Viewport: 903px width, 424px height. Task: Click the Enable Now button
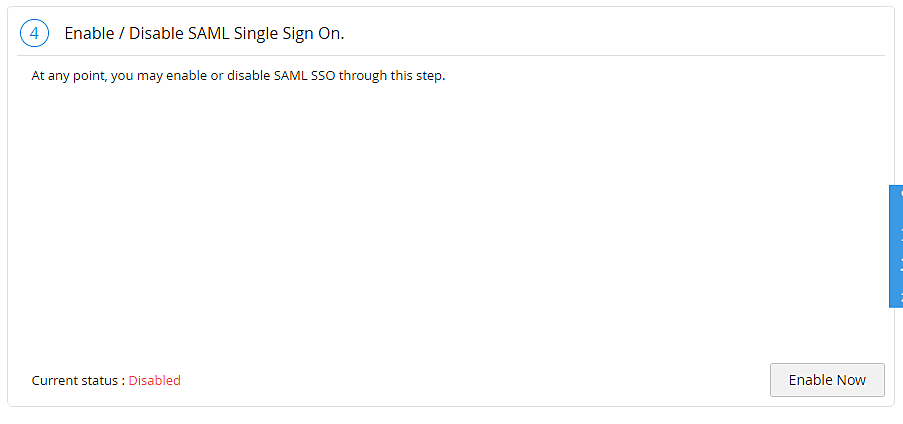(827, 380)
